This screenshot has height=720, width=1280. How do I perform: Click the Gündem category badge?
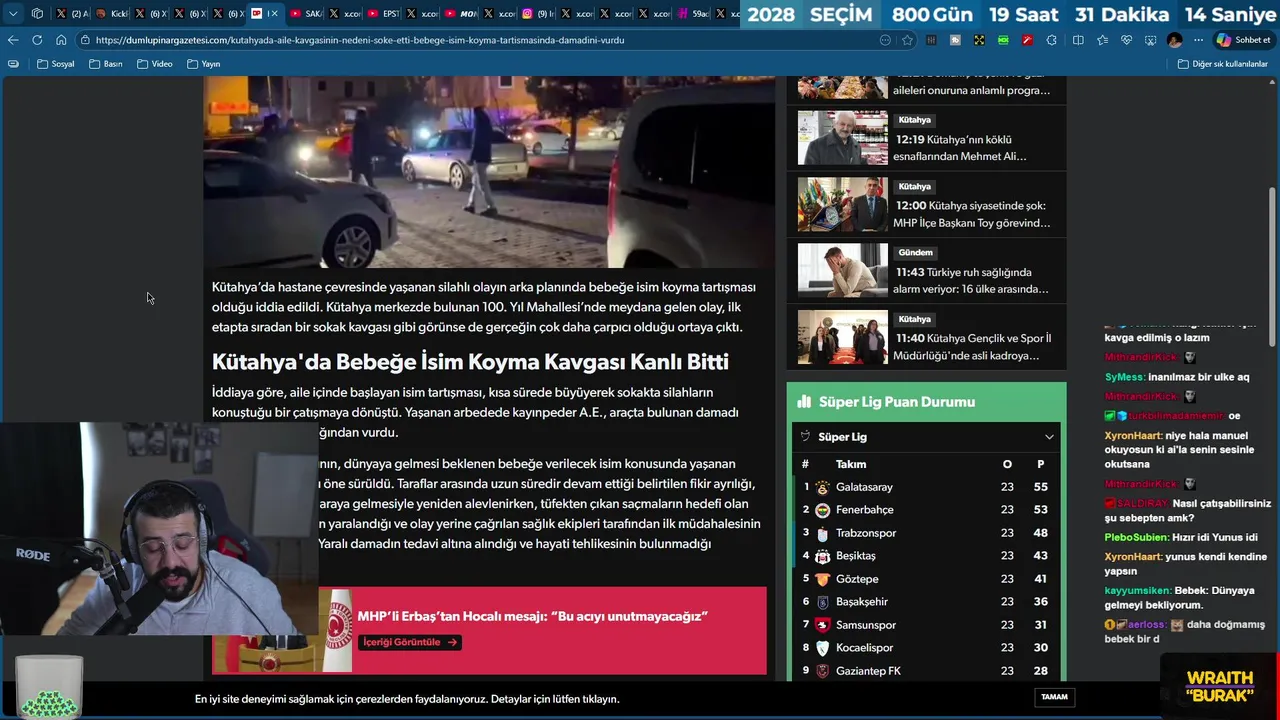pos(915,252)
